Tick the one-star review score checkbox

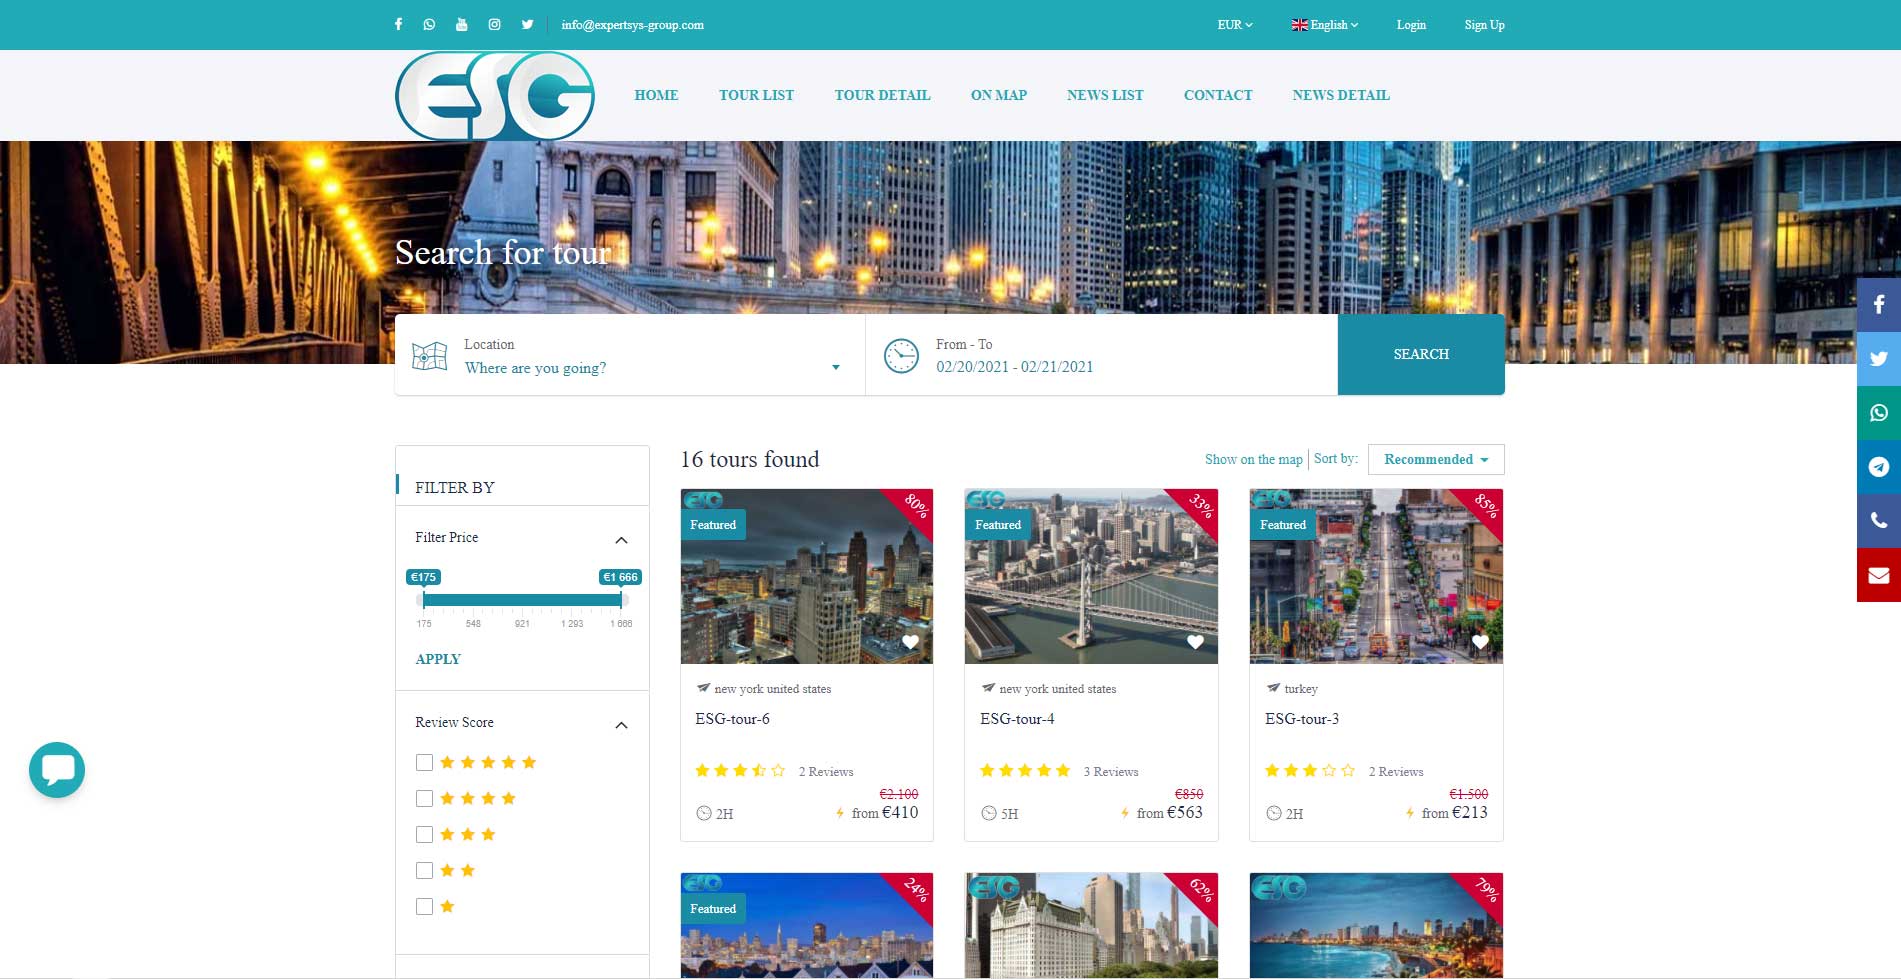coord(424,907)
